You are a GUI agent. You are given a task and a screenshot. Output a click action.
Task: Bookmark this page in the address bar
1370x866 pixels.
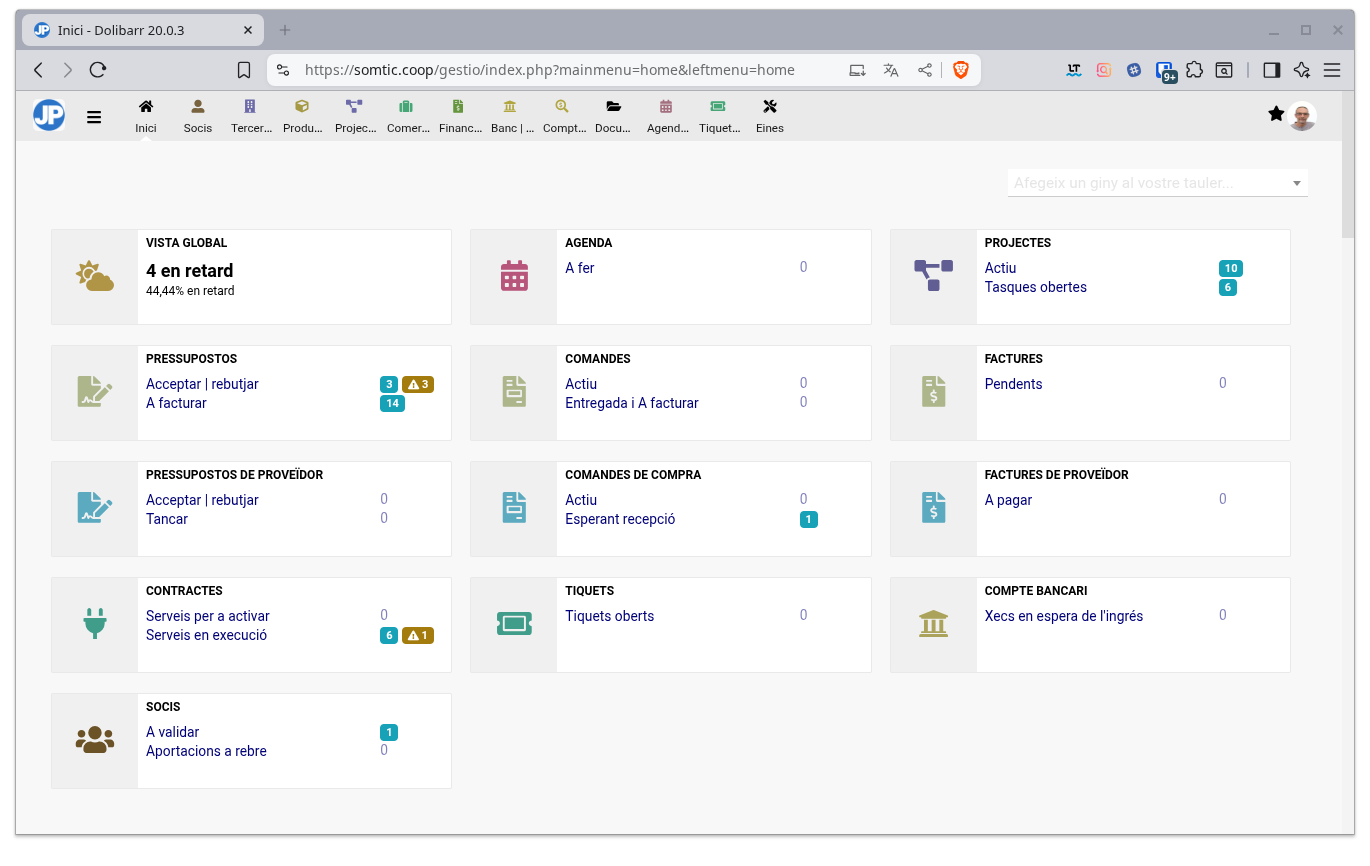(244, 70)
